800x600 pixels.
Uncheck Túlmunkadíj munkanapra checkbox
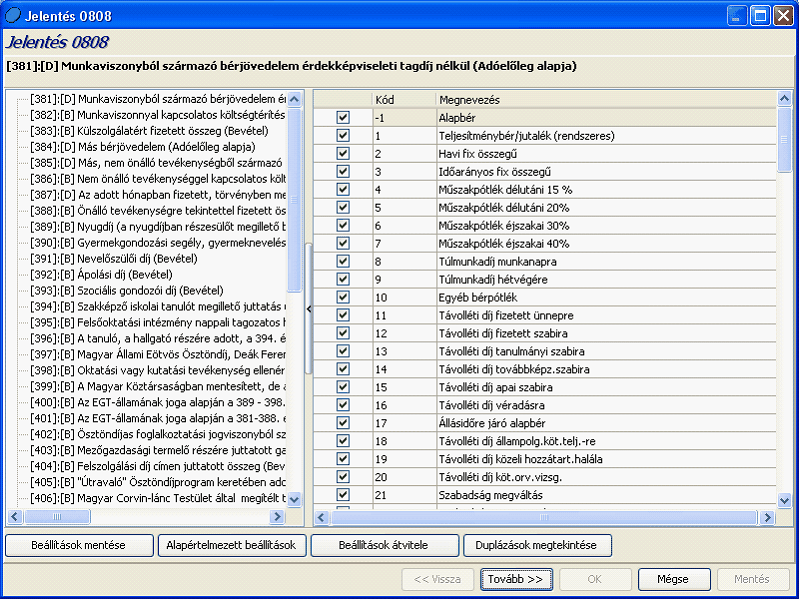(x=343, y=261)
